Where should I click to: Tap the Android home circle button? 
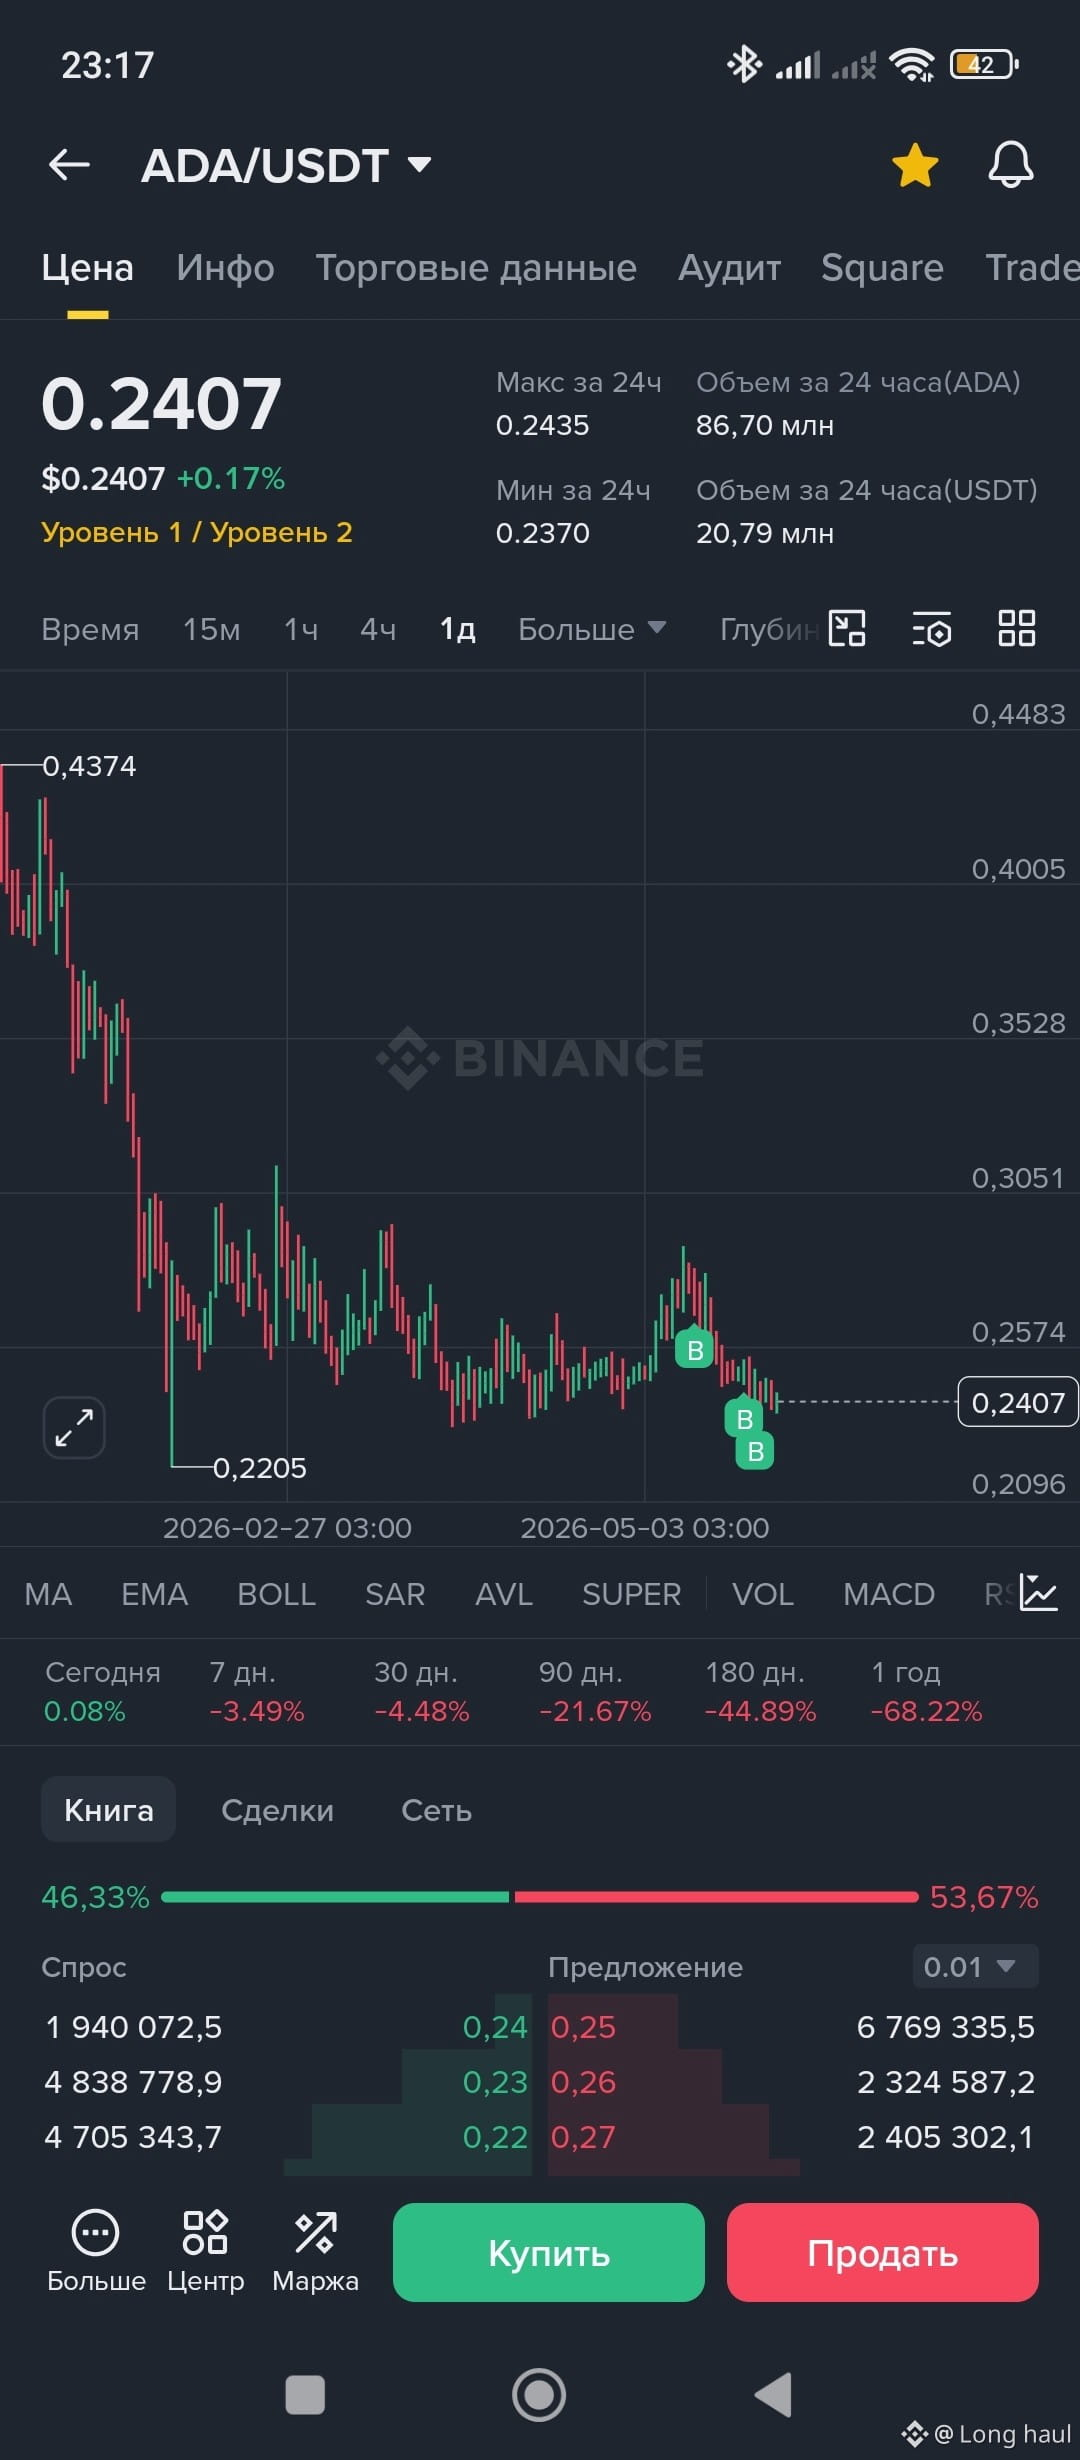click(x=539, y=2395)
